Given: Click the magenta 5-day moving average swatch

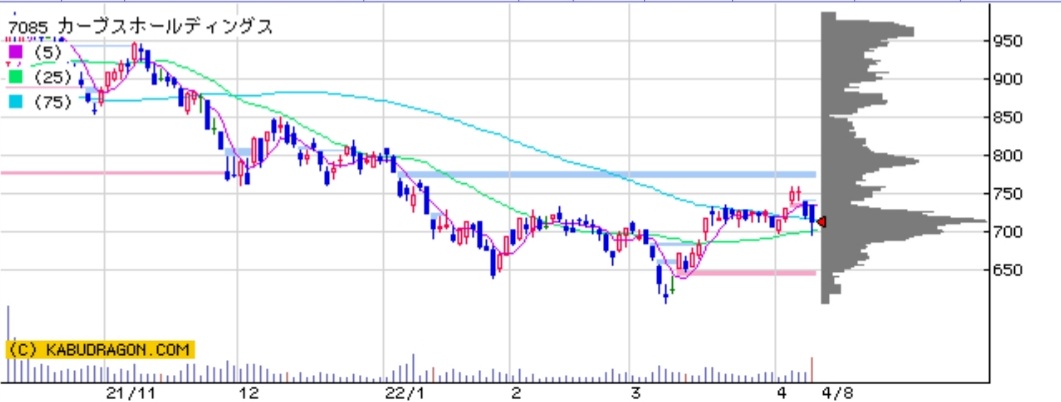Looking at the screenshot, I should (x=15, y=51).
